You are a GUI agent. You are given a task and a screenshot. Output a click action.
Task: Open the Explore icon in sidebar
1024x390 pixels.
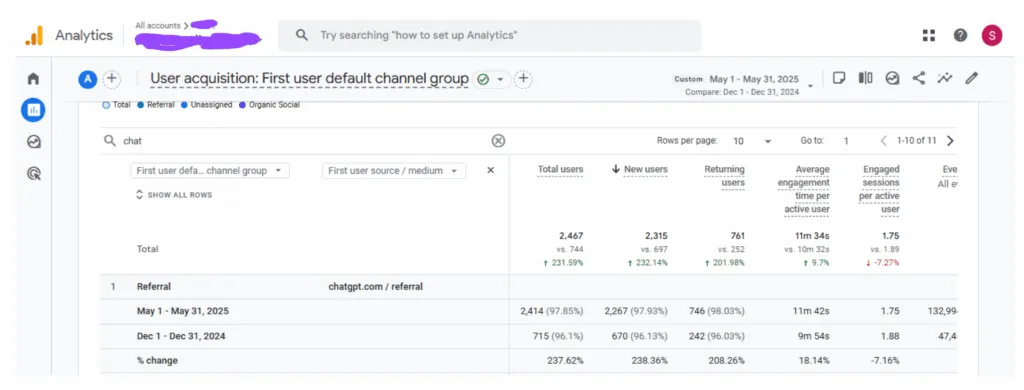pos(33,141)
